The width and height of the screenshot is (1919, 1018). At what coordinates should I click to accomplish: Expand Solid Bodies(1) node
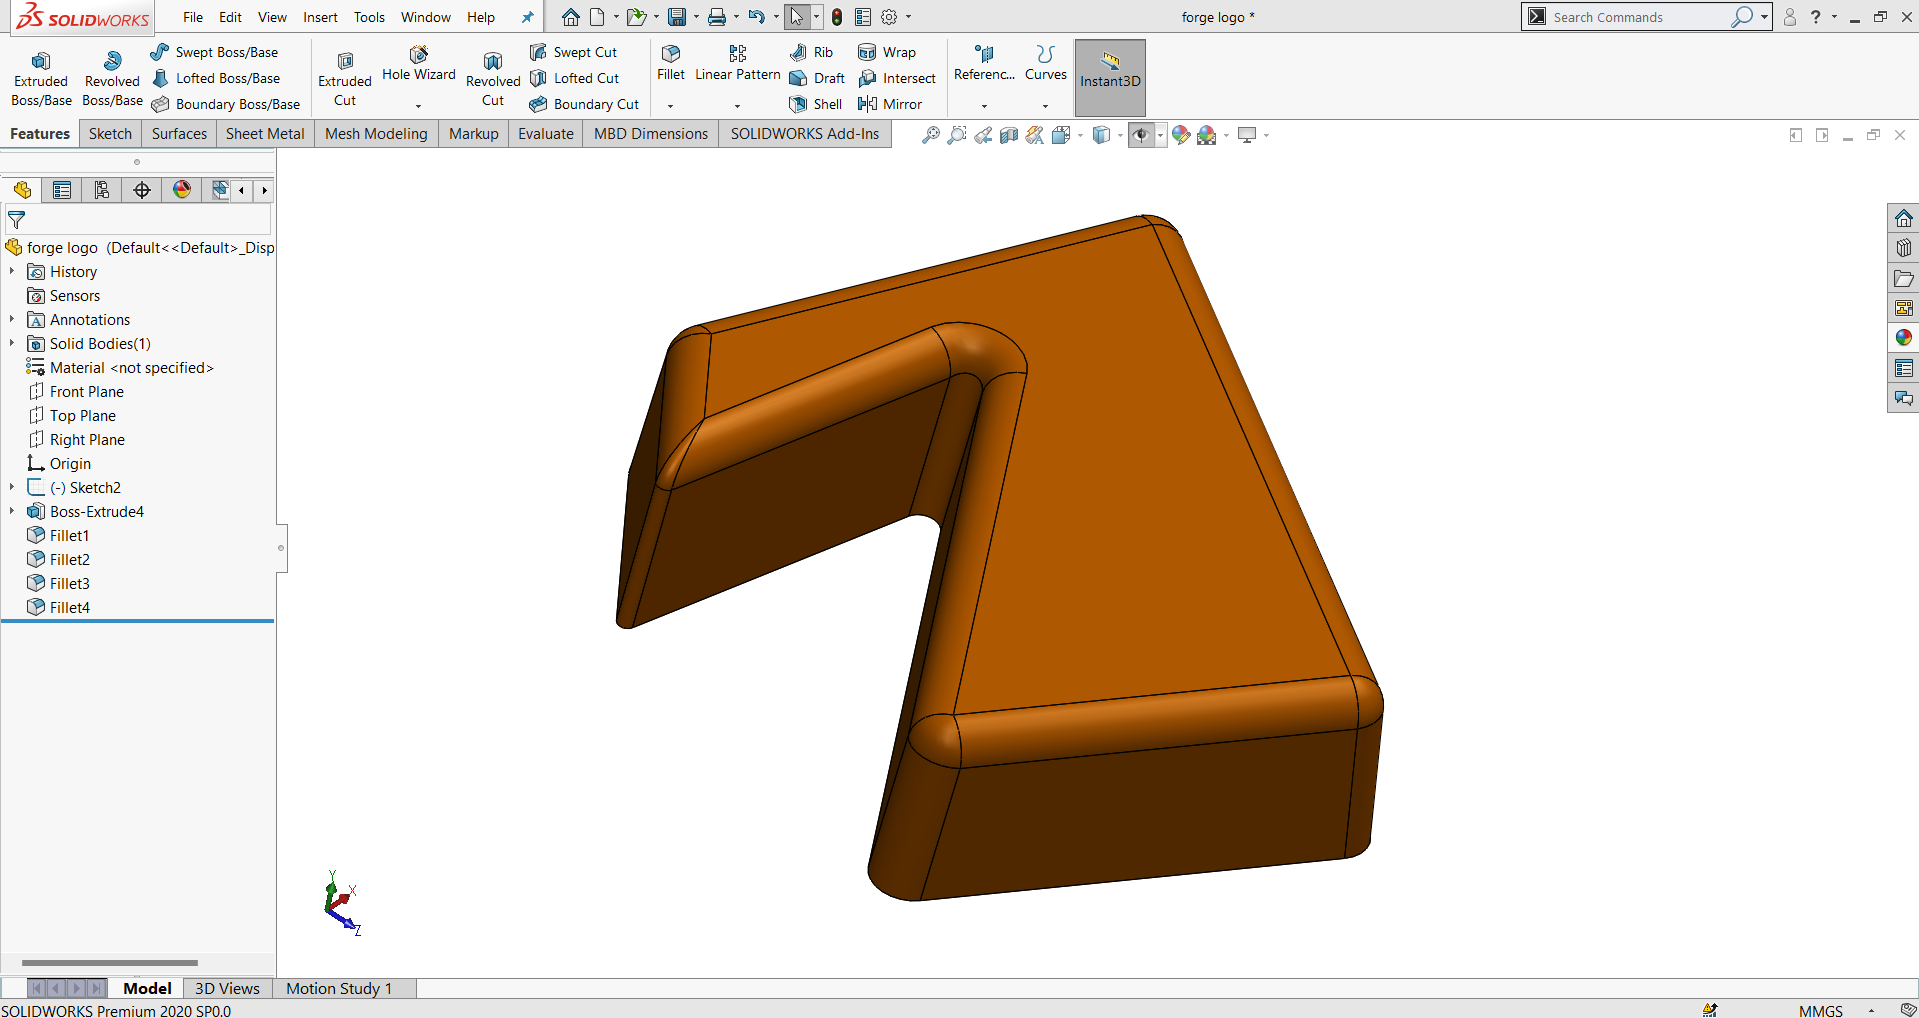click(x=12, y=343)
